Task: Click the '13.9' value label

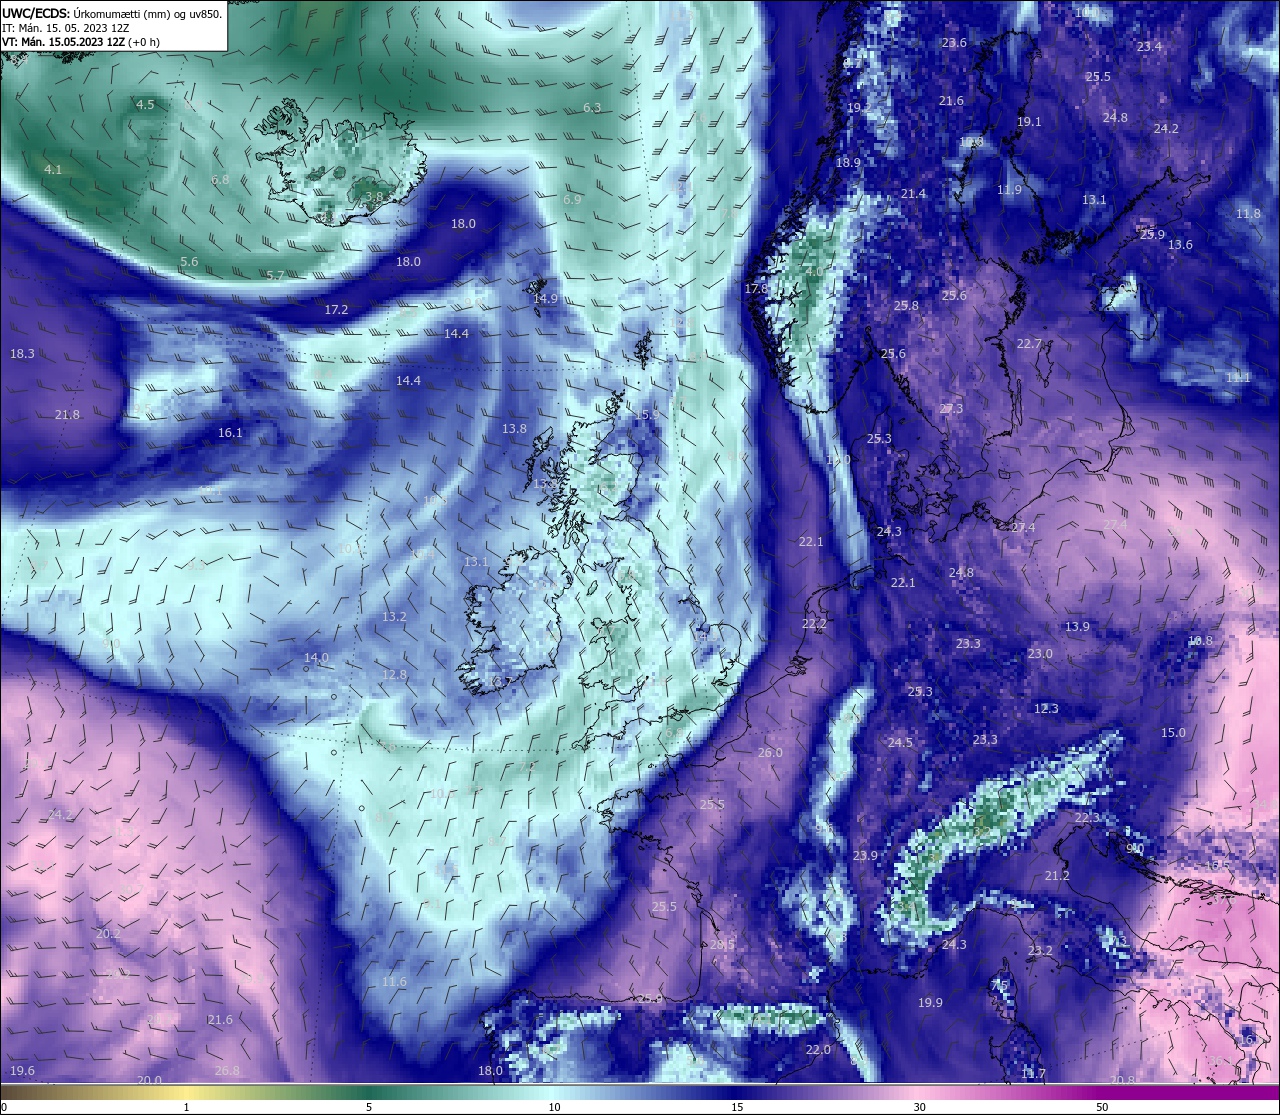Action: [1077, 627]
